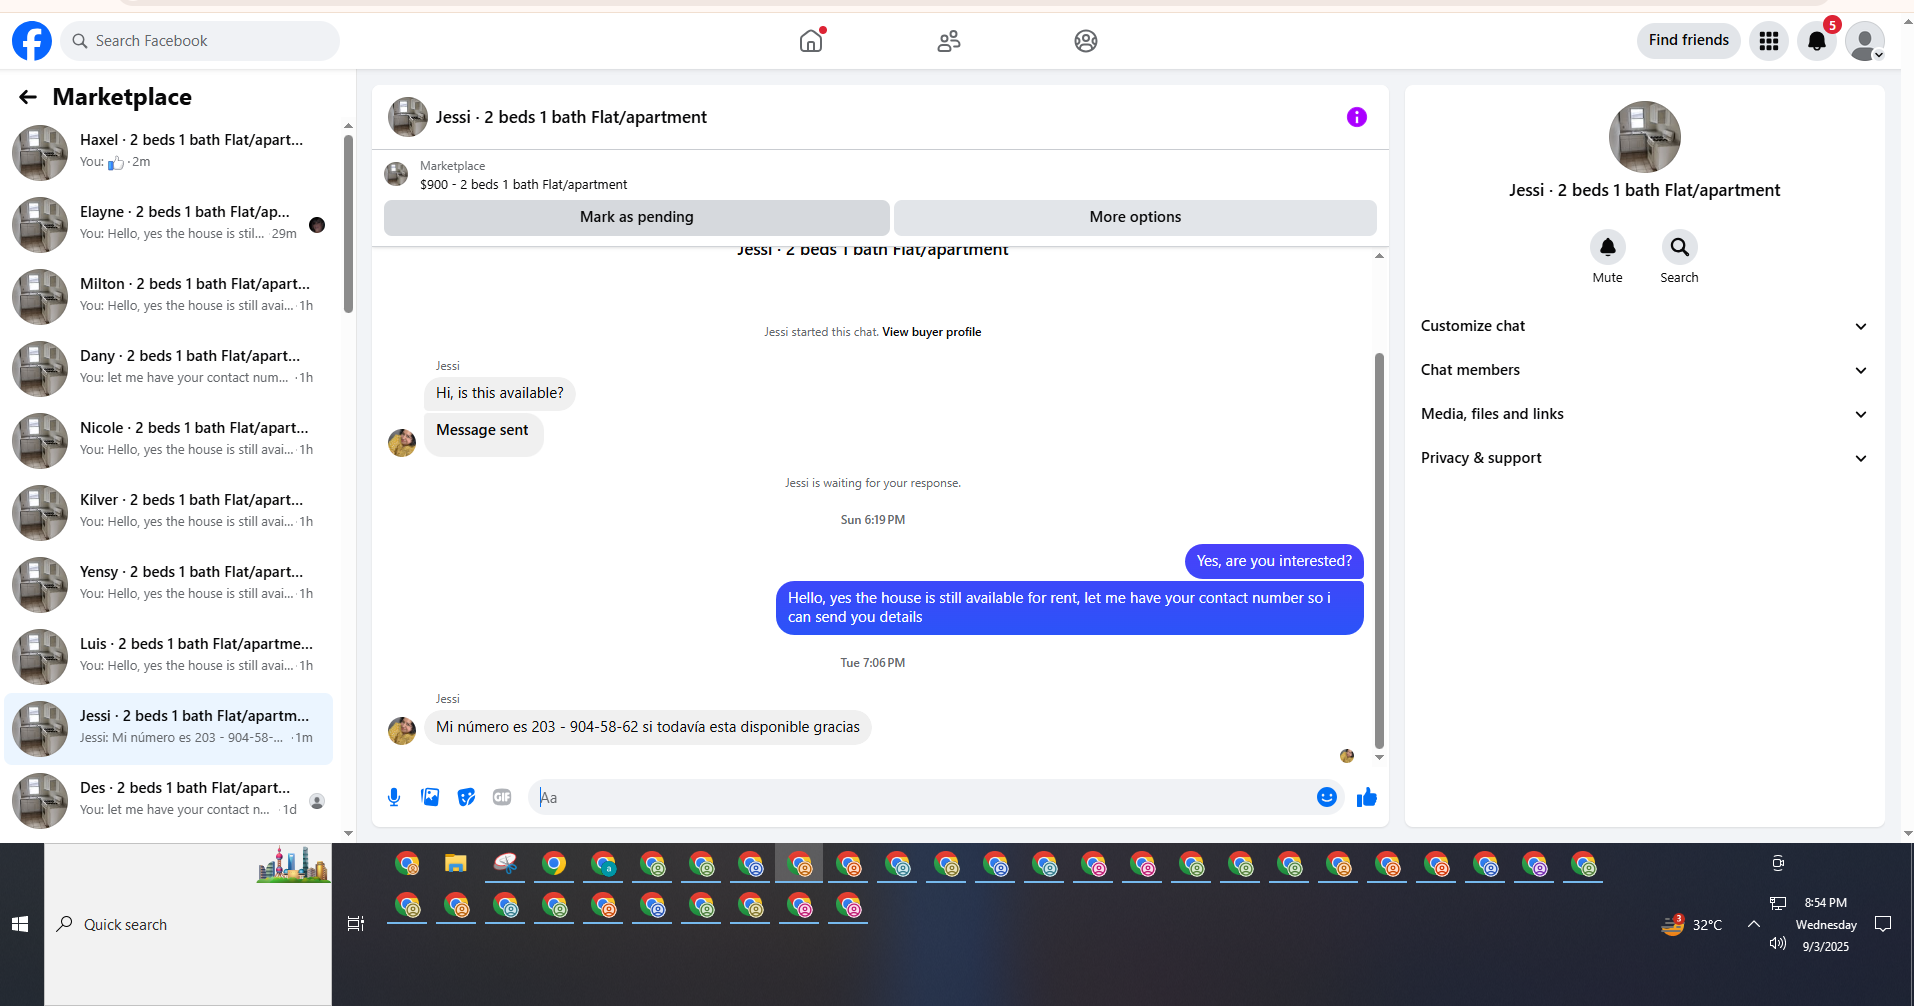Screen dimensions: 1914x1006
Task: Click the chat messages scrollbar
Action: [x=1379, y=550]
